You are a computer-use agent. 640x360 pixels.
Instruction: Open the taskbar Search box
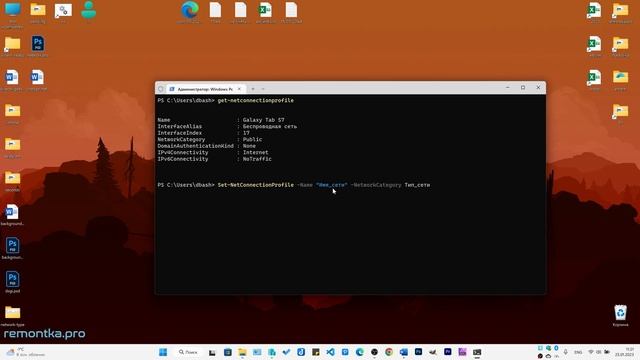[188, 352]
